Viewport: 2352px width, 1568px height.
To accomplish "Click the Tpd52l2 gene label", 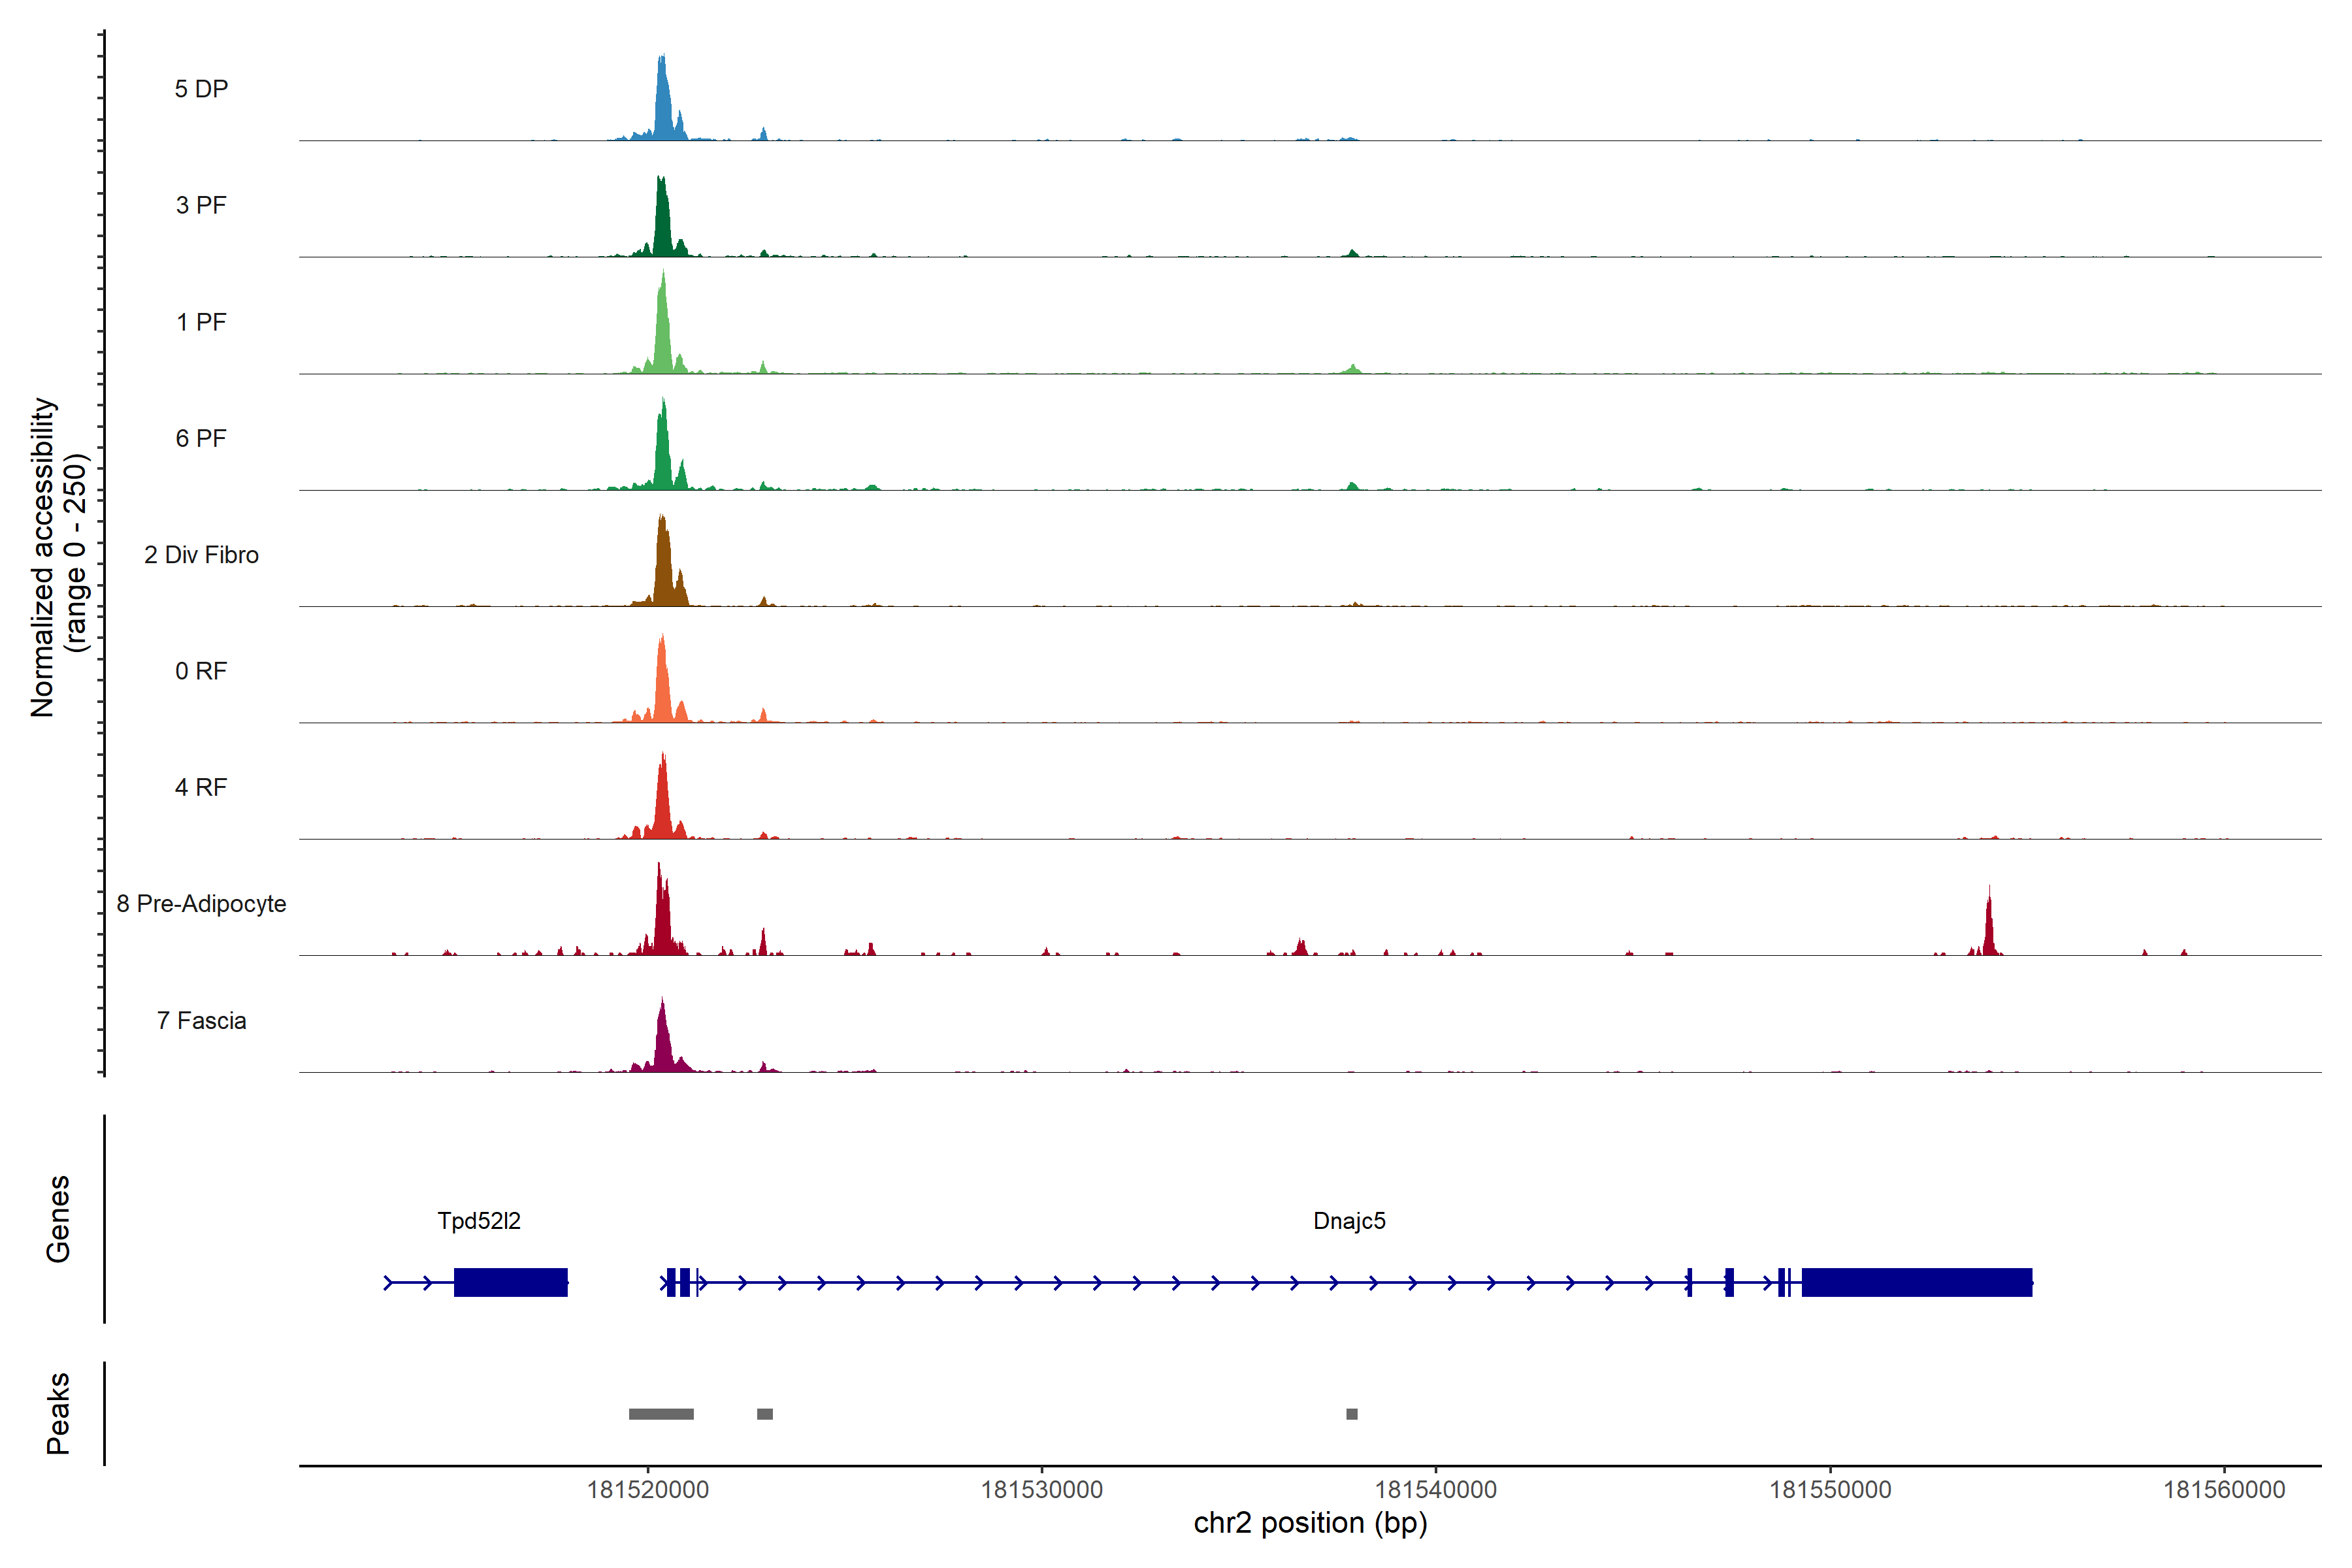I will click(479, 1221).
